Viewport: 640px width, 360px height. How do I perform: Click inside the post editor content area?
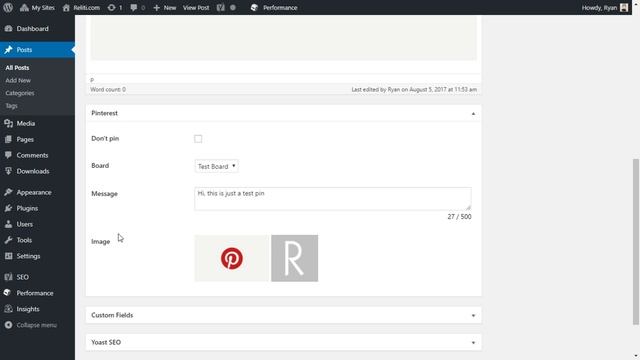click(284, 39)
